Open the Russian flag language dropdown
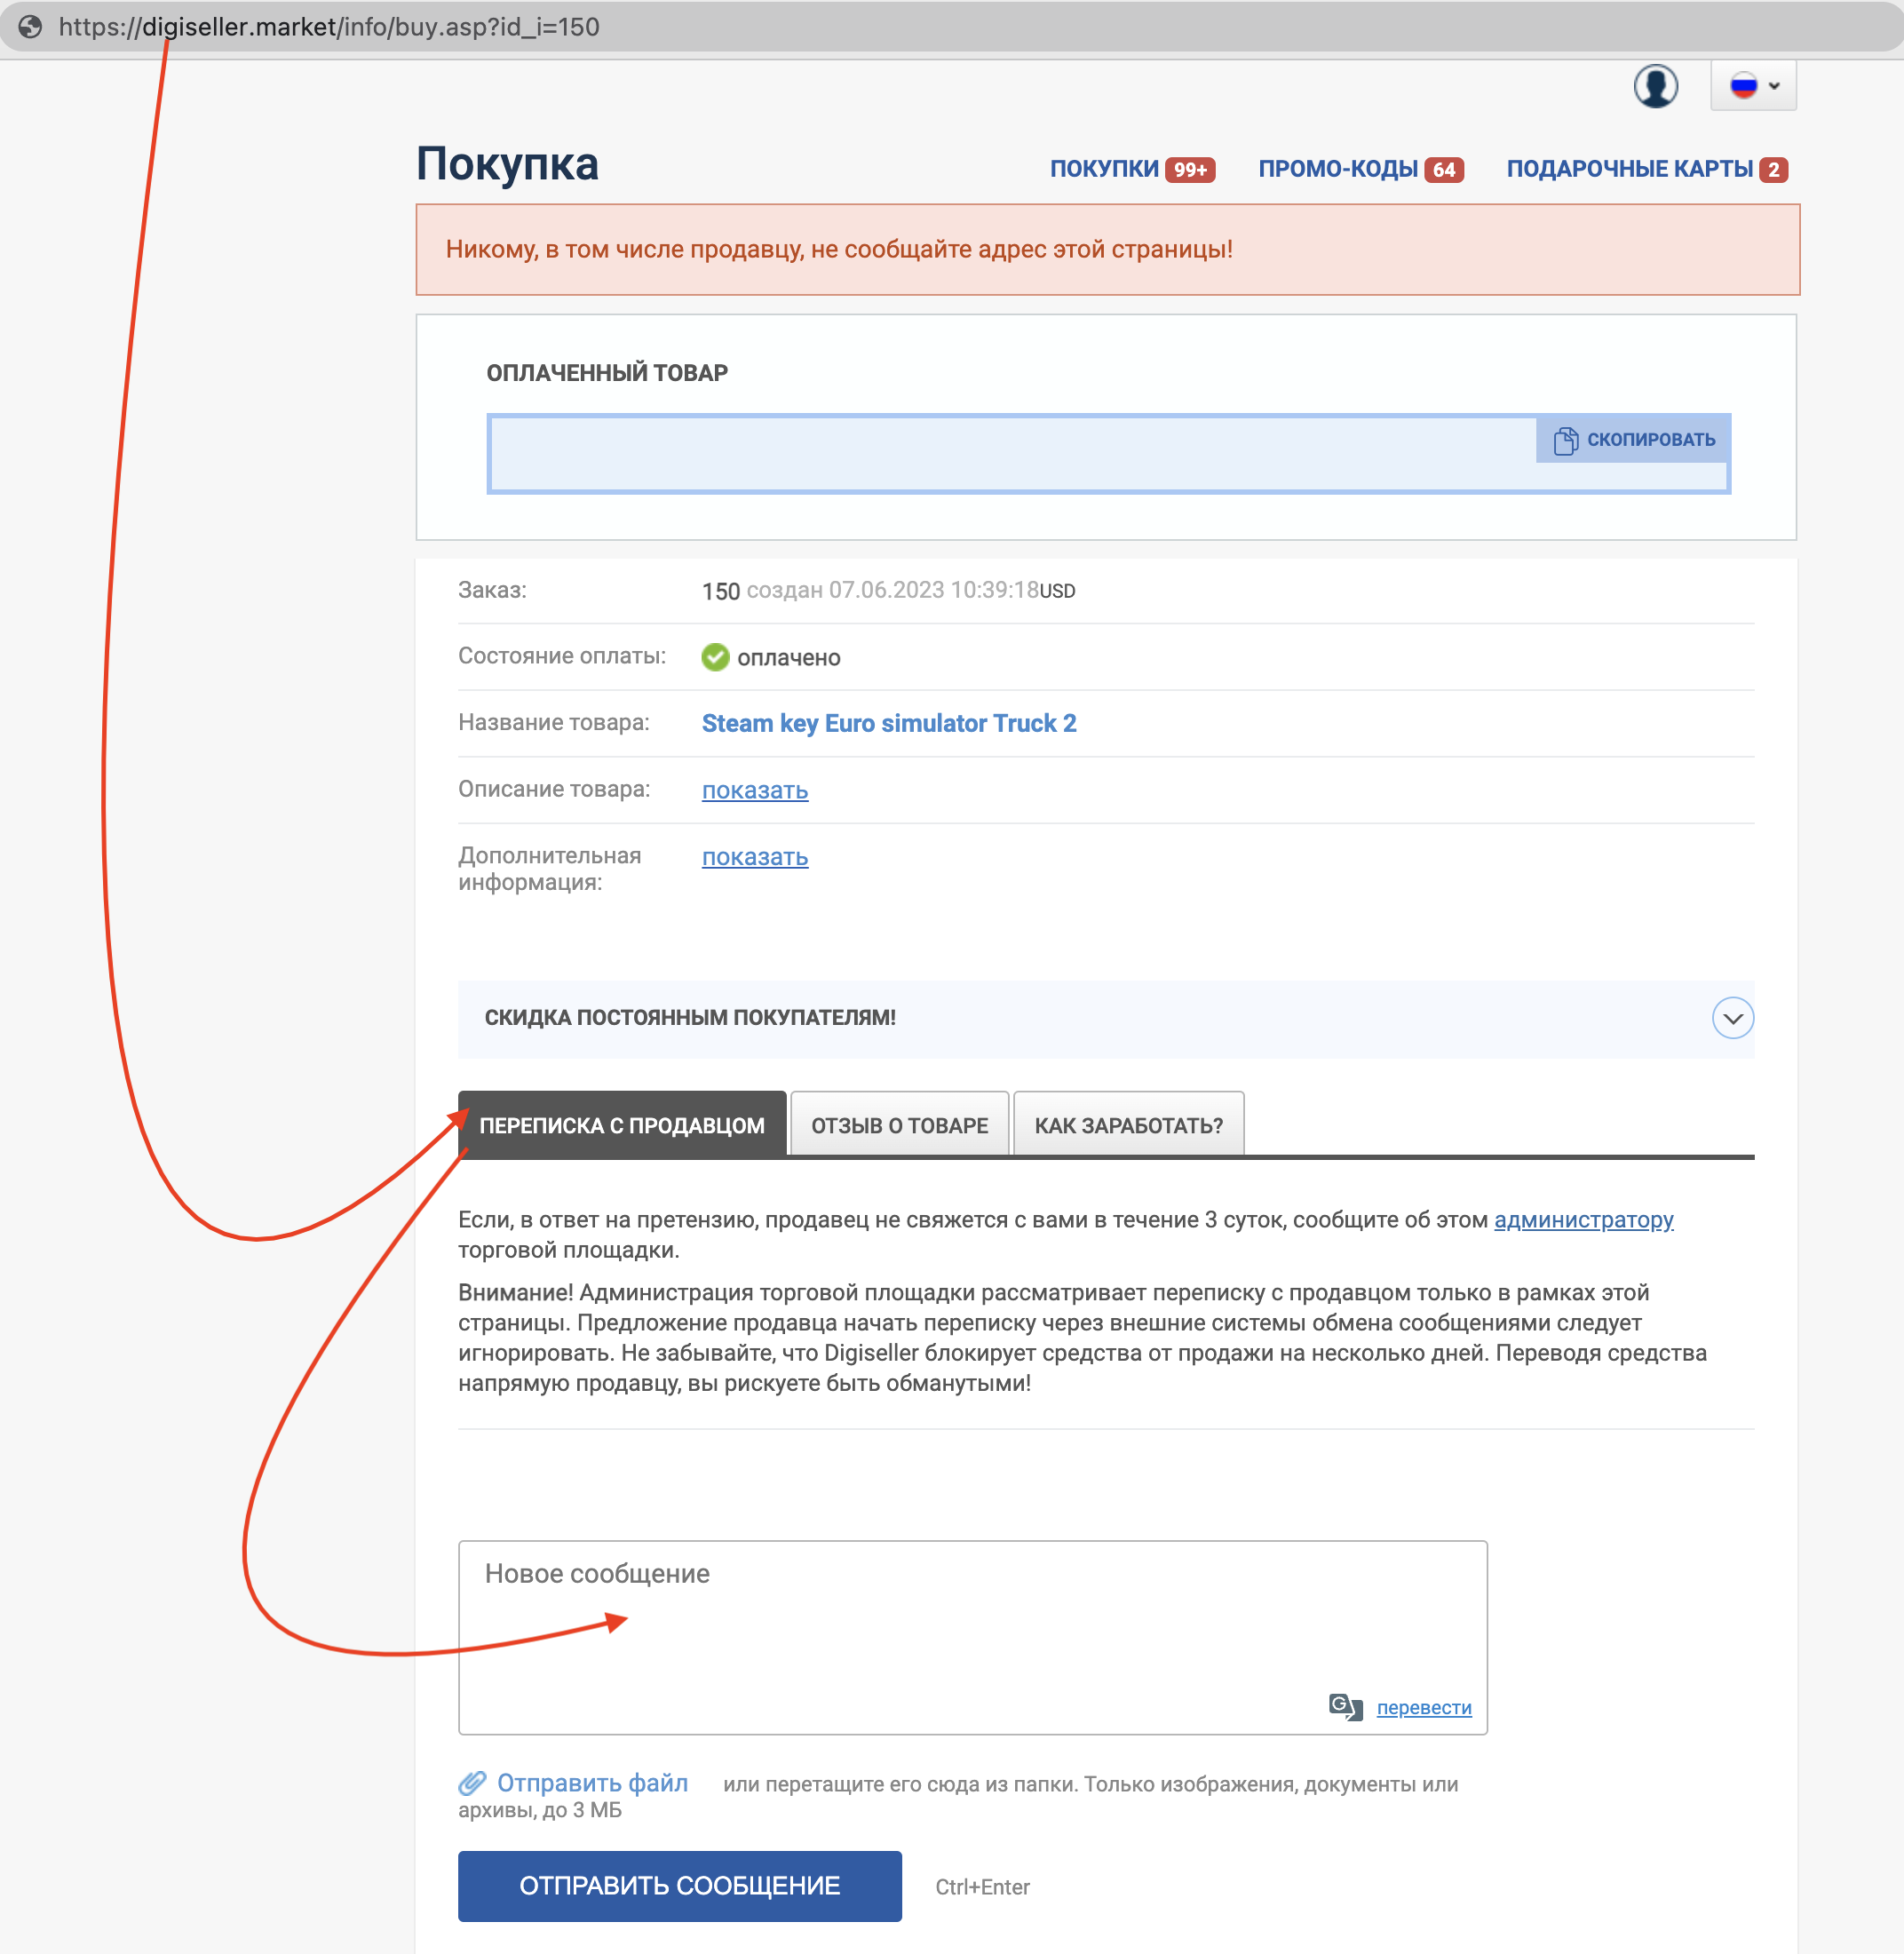The height and width of the screenshot is (1954, 1904). 1753,86
